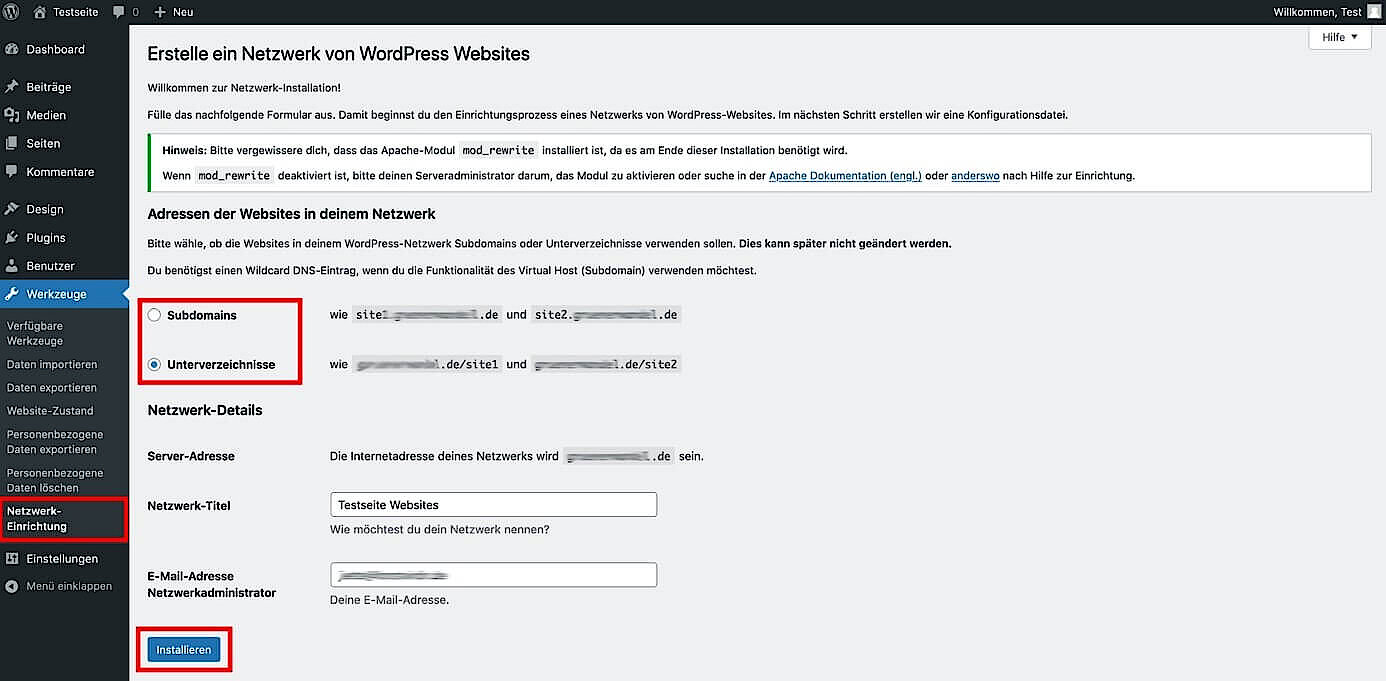
Task: Select the Subdomains radio button
Action: pyautogui.click(x=154, y=314)
